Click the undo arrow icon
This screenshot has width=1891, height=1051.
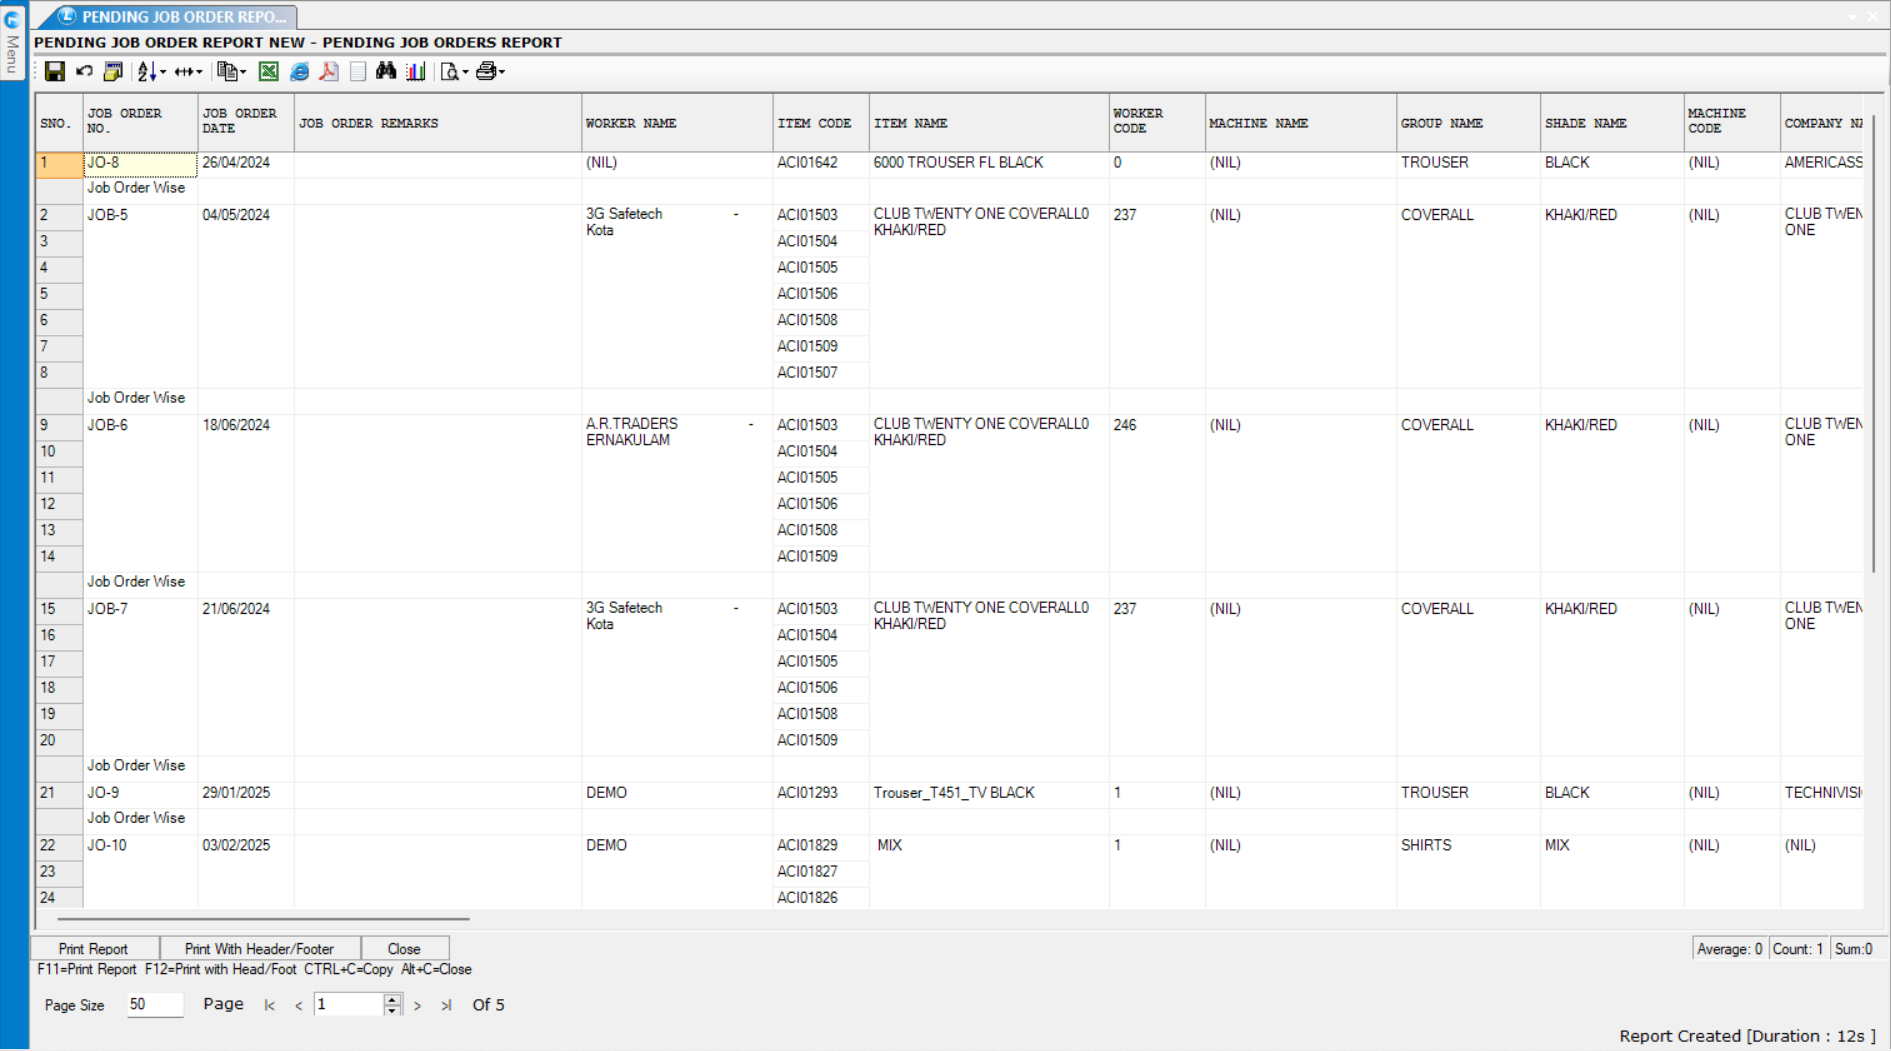(84, 71)
